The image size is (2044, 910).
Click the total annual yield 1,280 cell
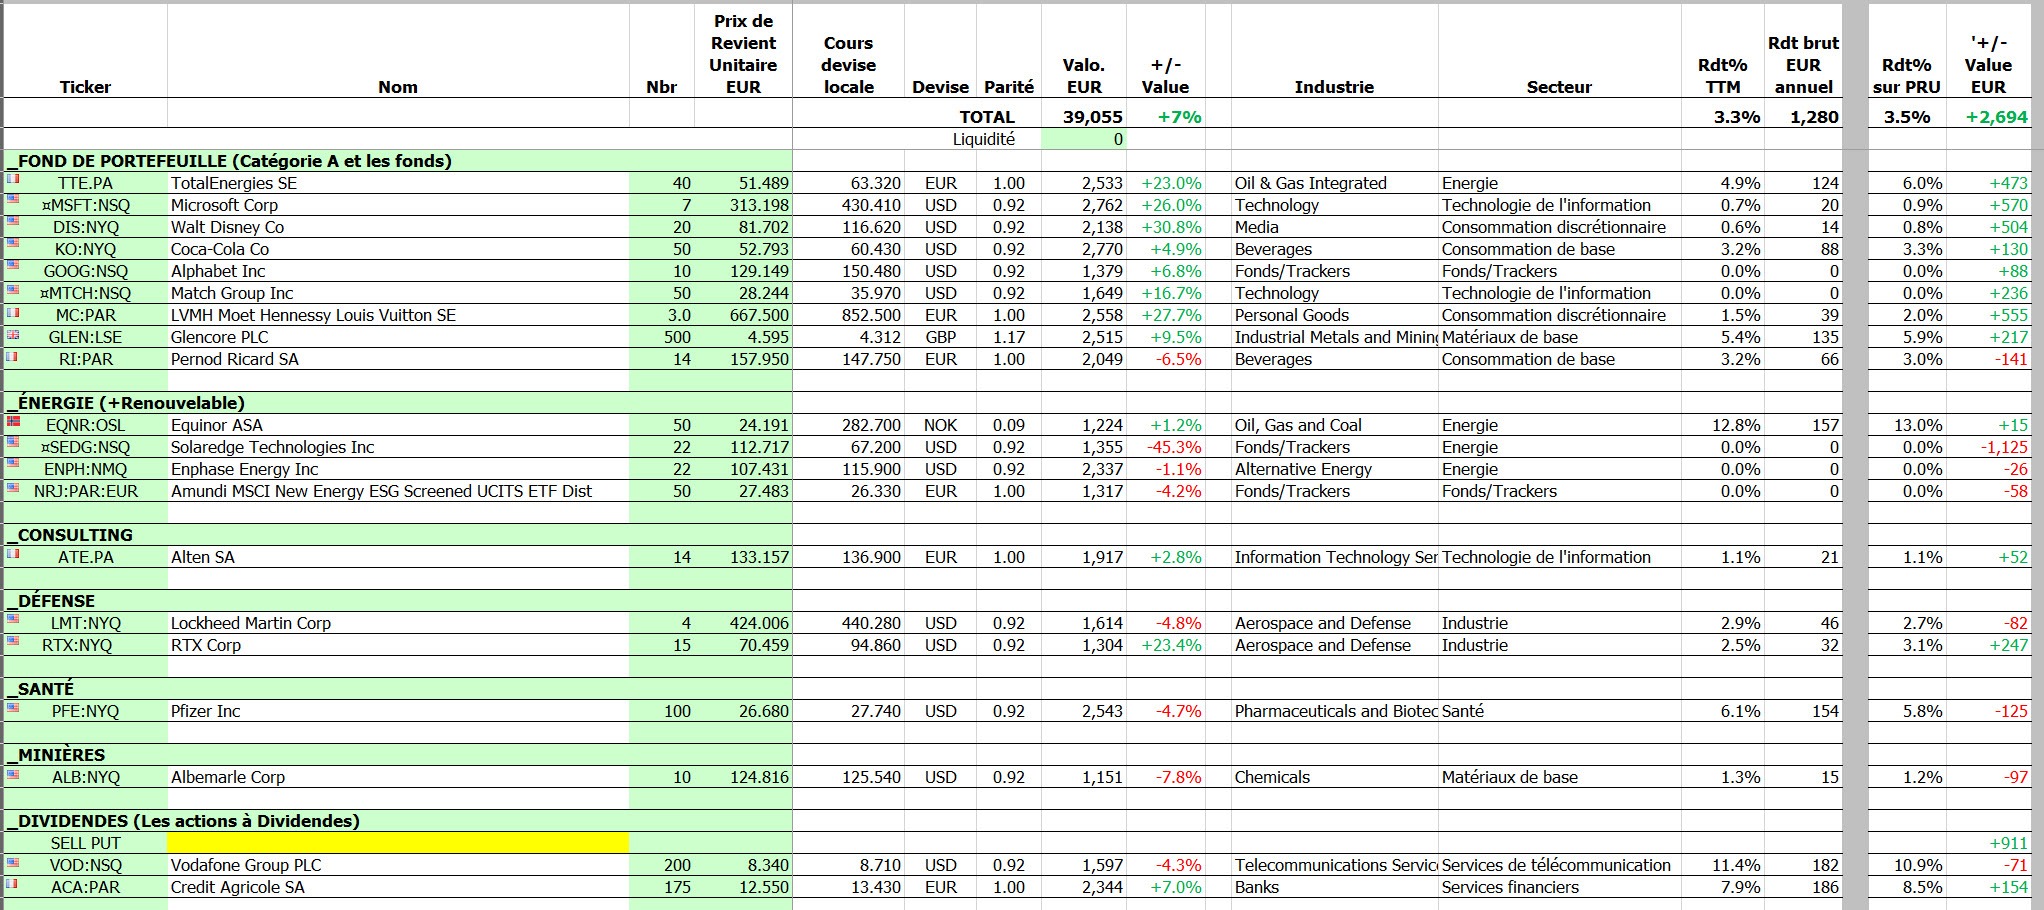(x=1803, y=116)
